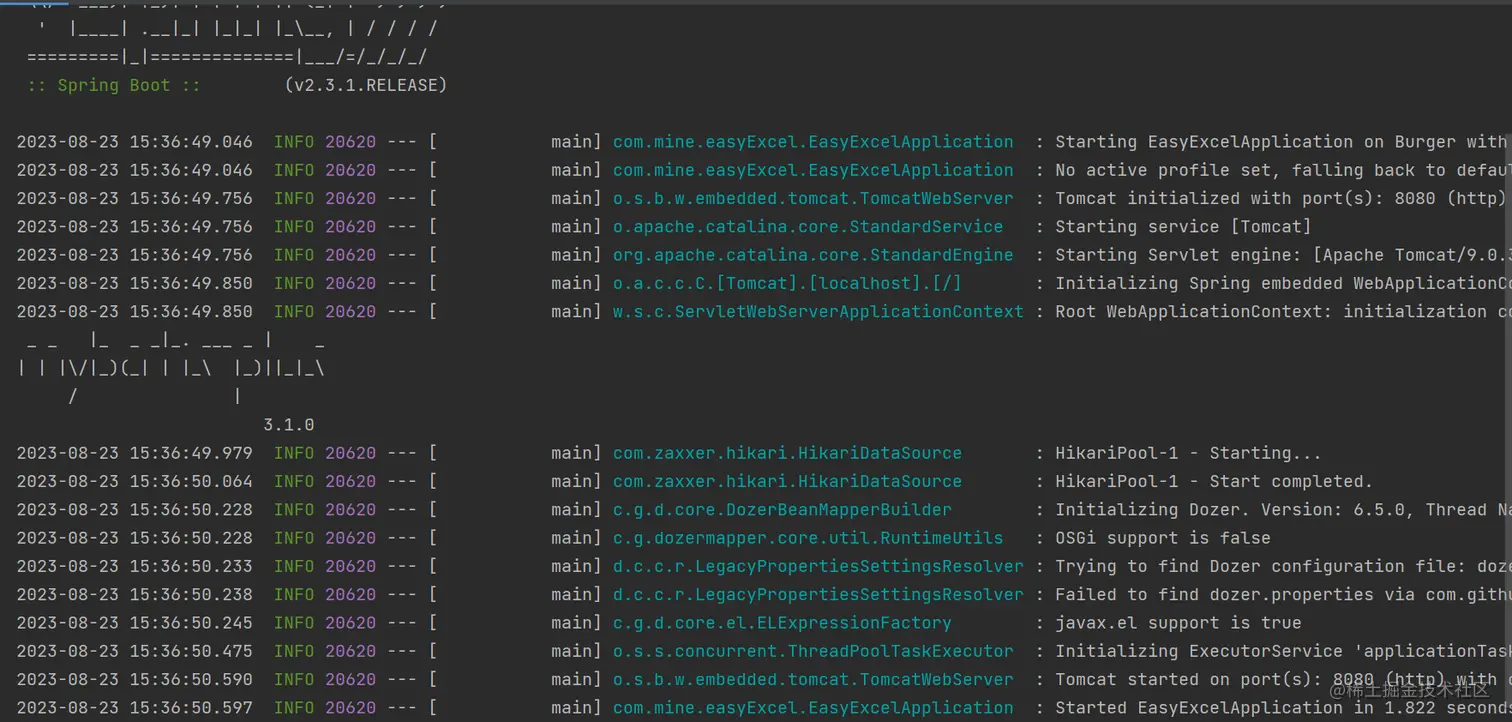Click 'Tomcat started on port(s): 8080' message
Viewport: 1512px width, 722px height.
coord(1214,679)
